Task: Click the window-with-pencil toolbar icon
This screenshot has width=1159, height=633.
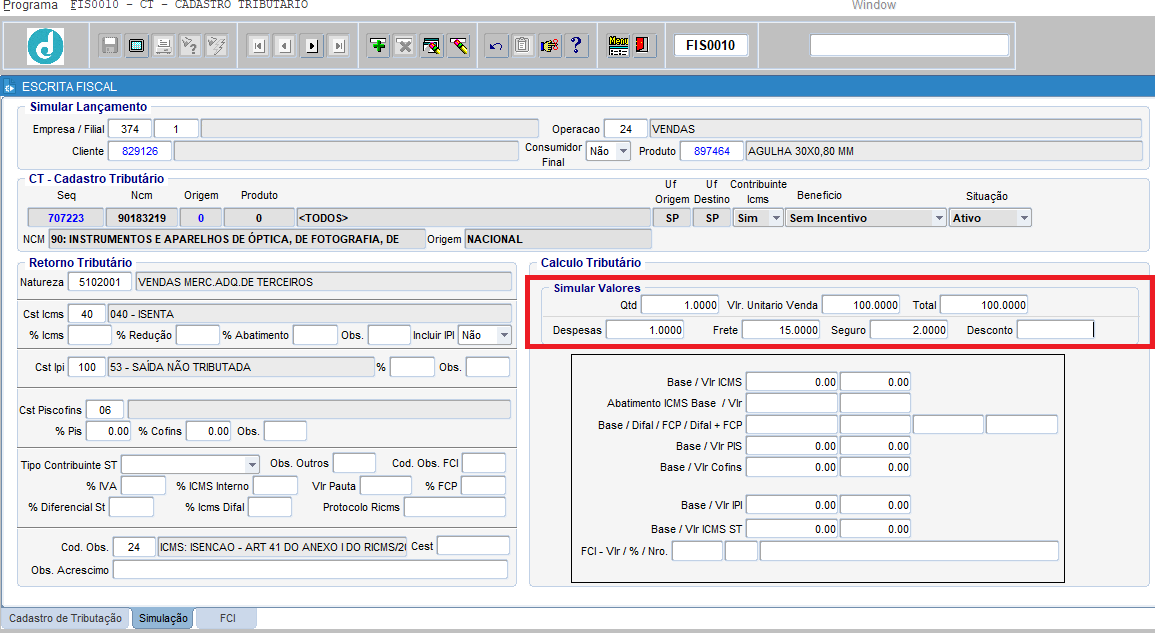Action: (432, 46)
